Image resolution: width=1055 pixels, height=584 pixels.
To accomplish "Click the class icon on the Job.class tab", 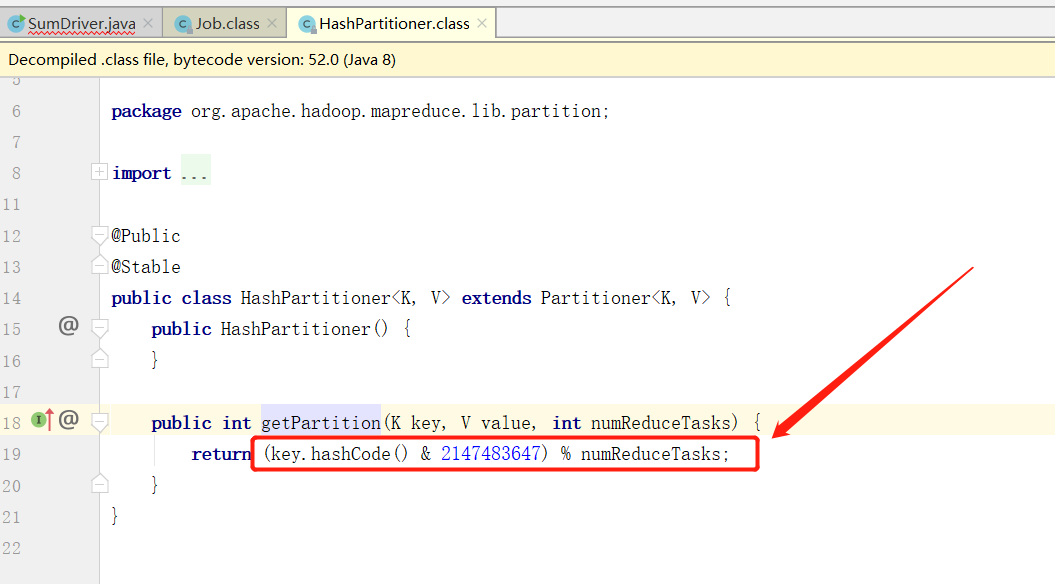I will [x=183, y=22].
